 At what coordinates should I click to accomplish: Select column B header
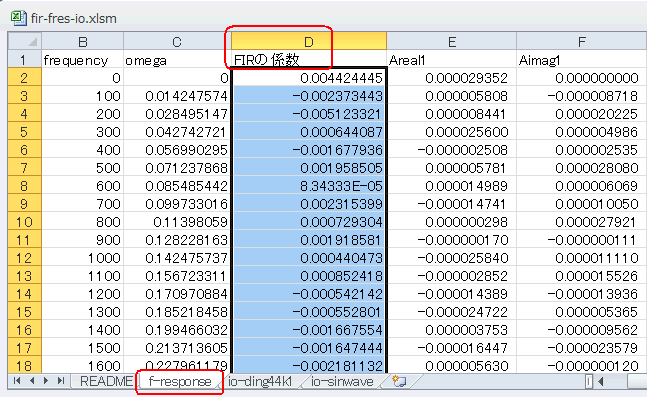[x=83, y=42]
